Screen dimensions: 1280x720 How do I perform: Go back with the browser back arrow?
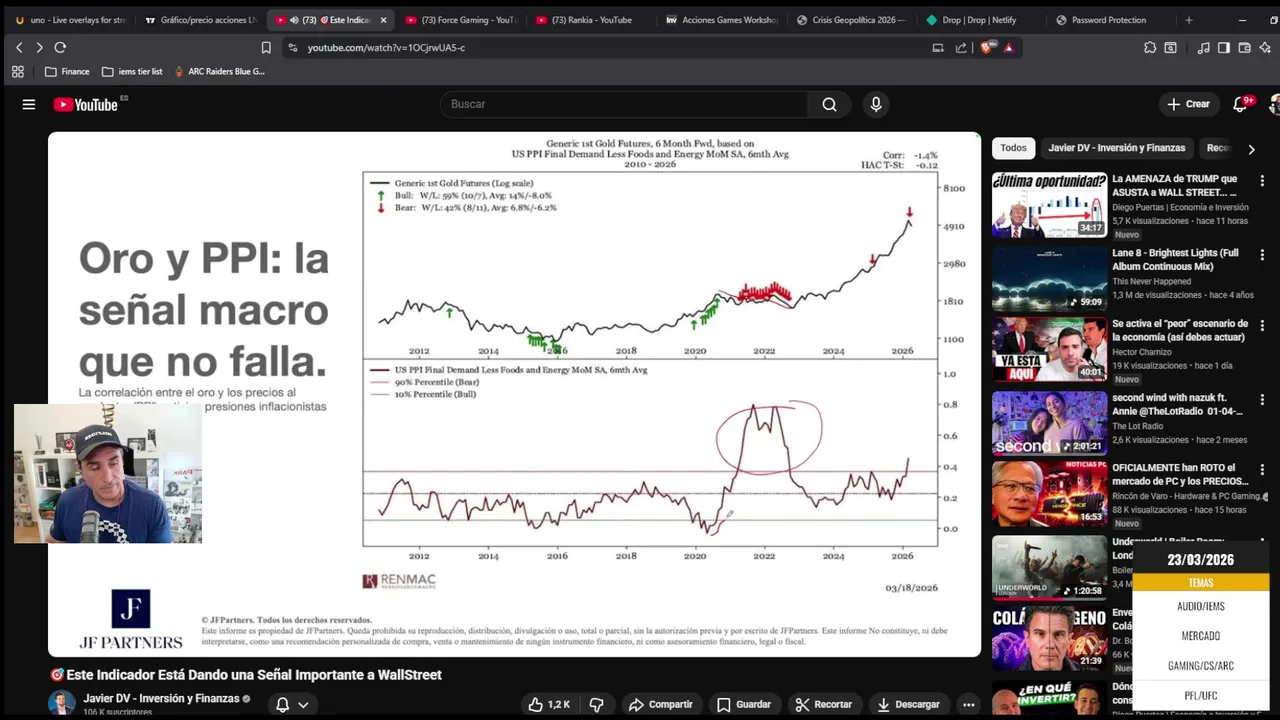tap(19, 47)
